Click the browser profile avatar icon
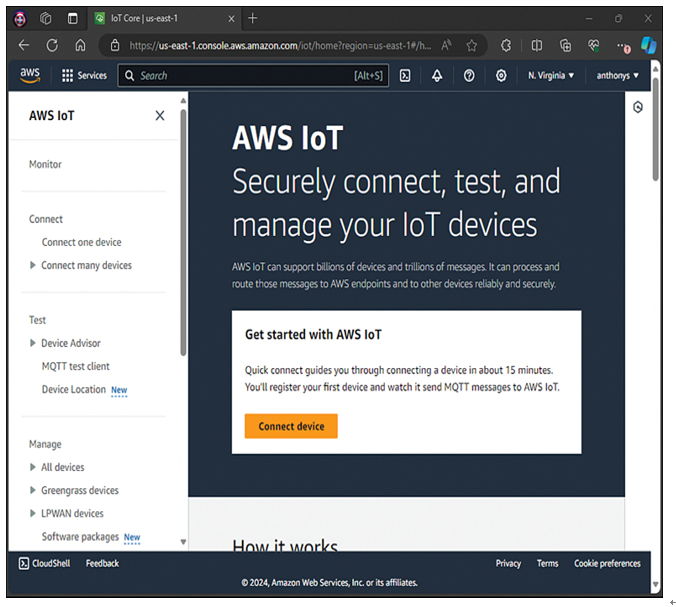Screen dimensions: 676x607 tap(20, 19)
